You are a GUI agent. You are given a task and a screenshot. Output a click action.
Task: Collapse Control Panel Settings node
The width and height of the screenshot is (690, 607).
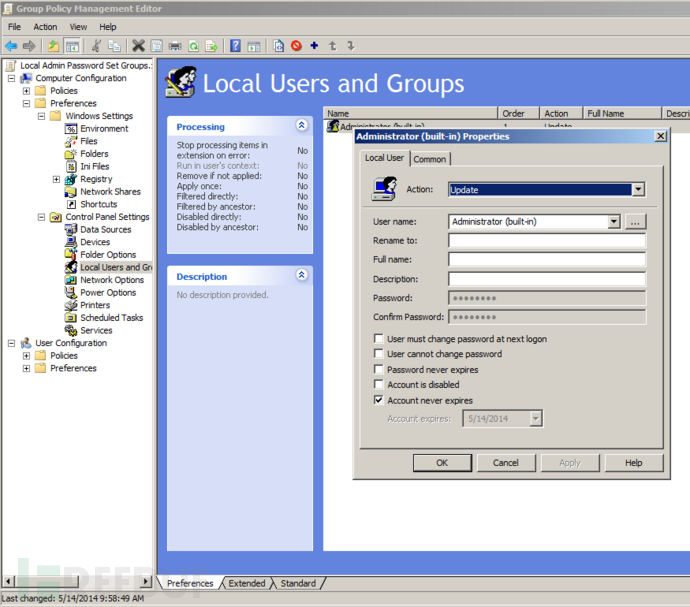pyautogui.click(x=41, y=217)
